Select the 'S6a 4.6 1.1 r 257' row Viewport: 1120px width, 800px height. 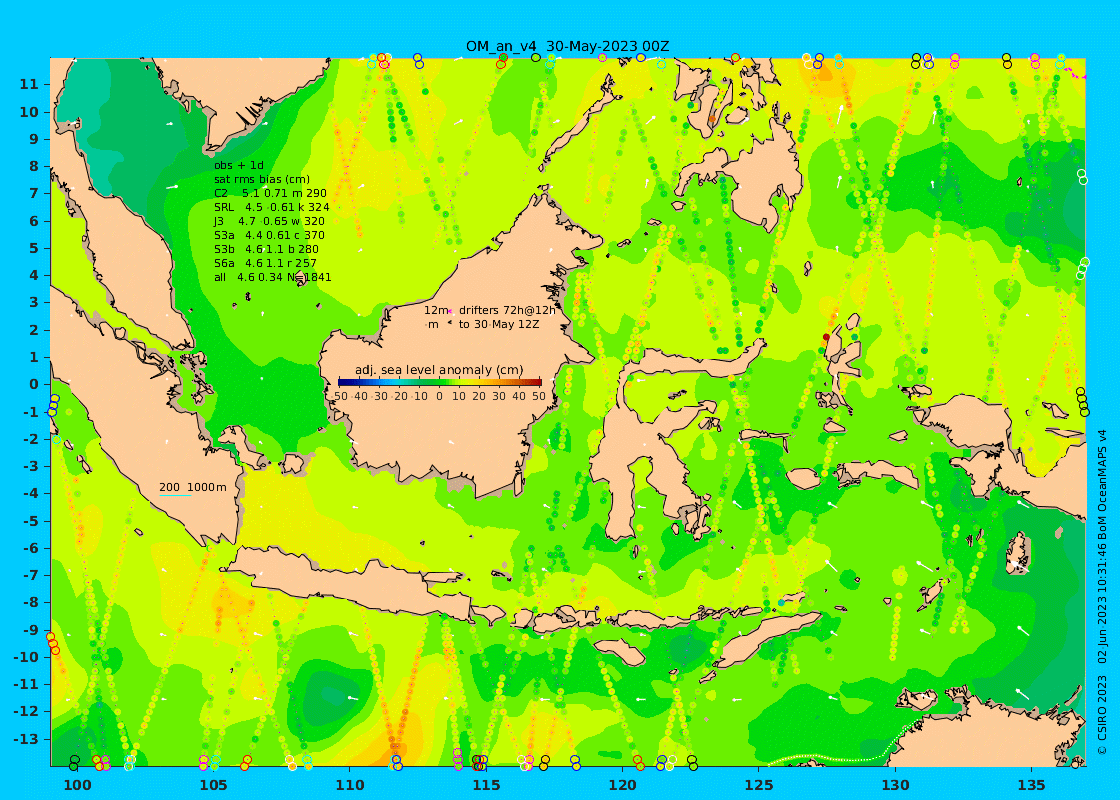point(265,263)
